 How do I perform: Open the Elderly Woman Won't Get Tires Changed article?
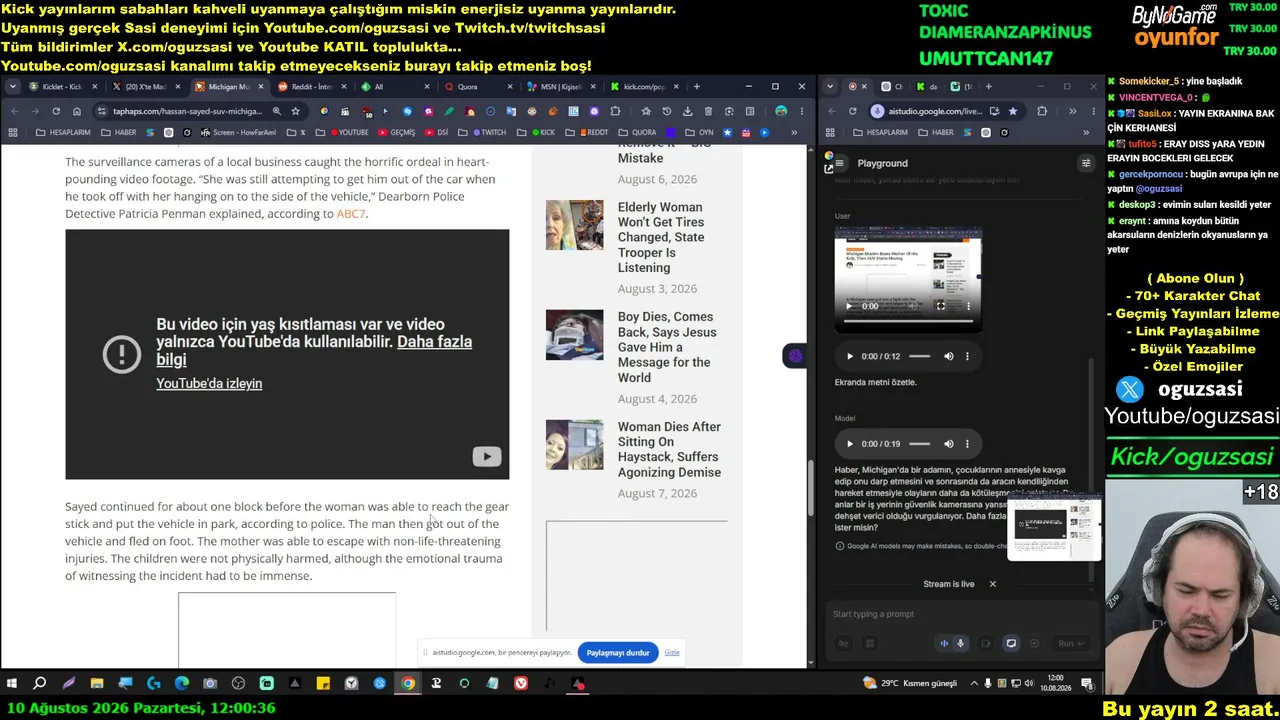click(x=661, y=237)
